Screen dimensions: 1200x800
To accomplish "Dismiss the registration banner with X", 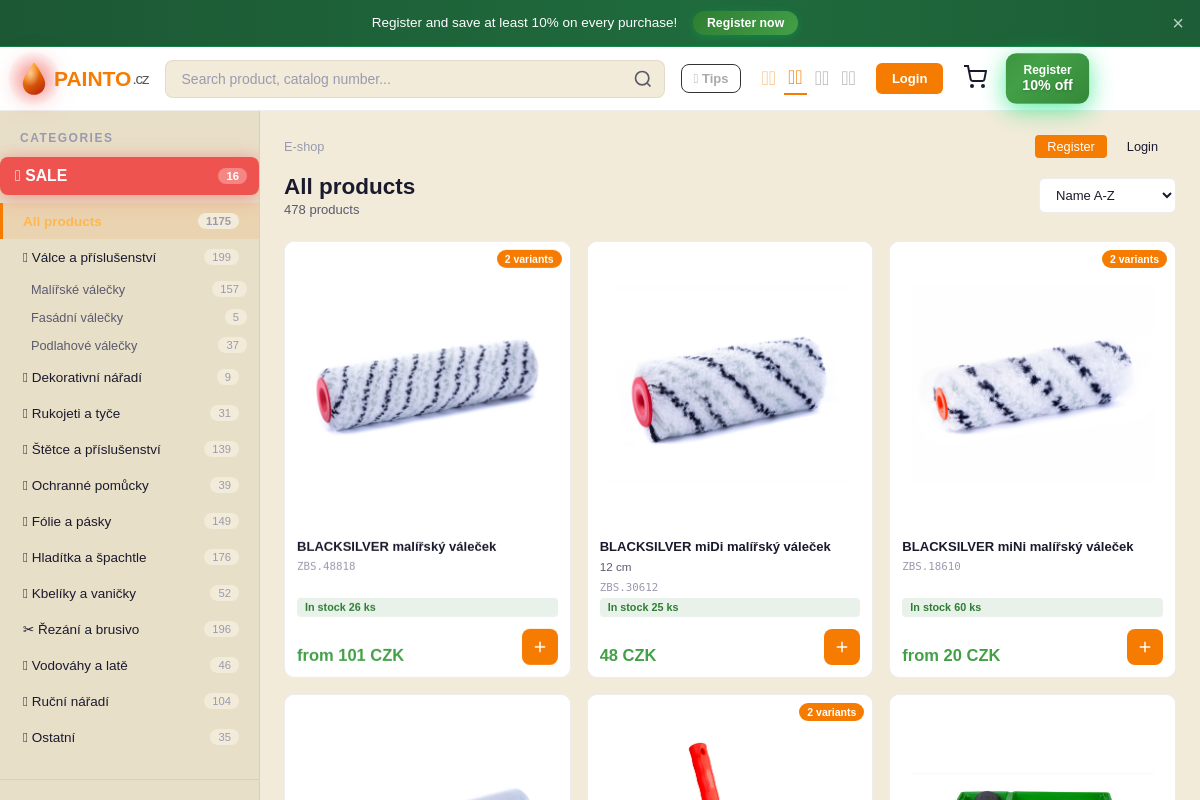I will 1178,23.
